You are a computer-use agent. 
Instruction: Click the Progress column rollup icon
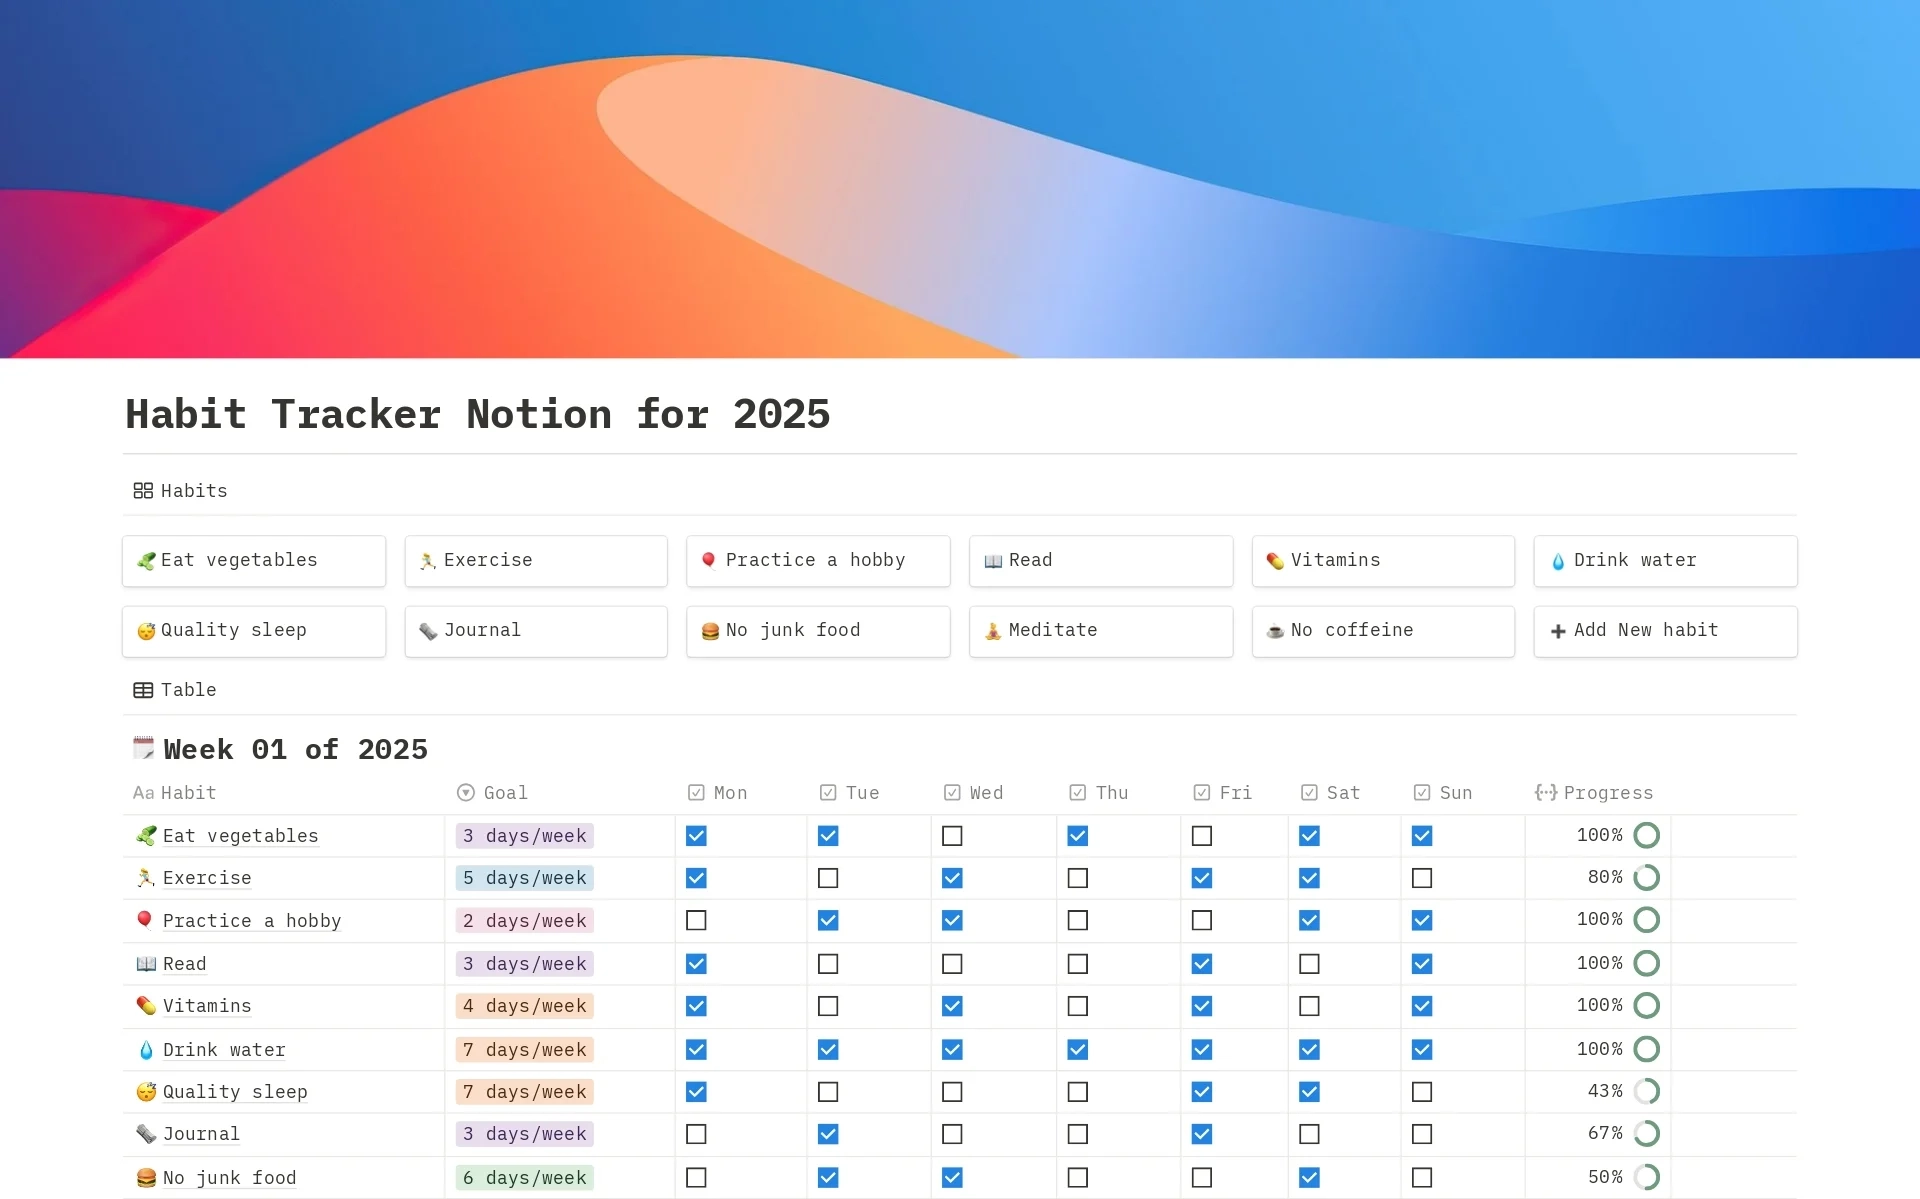[x=1546, y=792]
